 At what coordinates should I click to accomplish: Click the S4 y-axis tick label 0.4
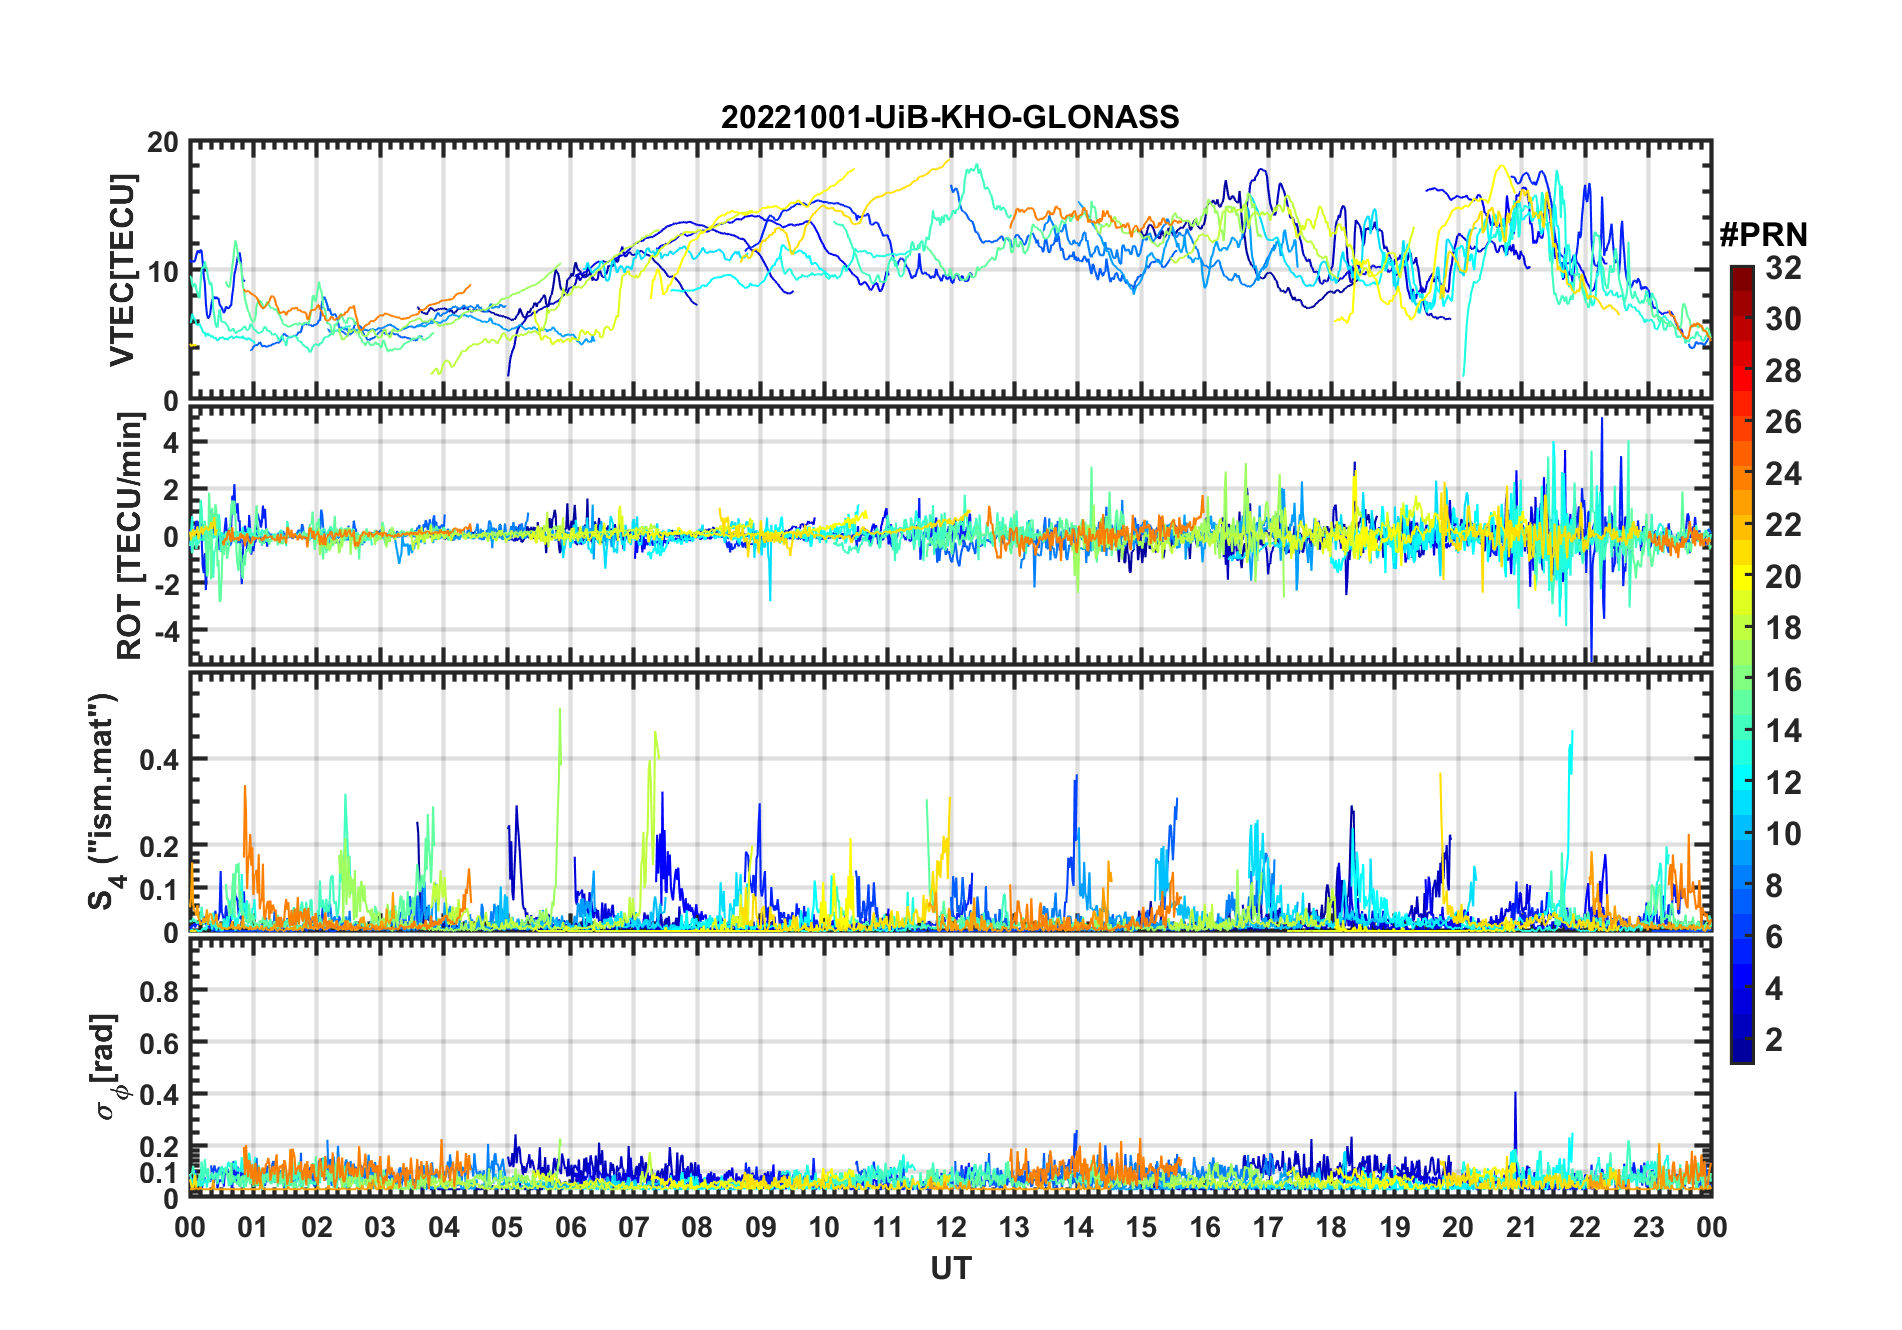[x=159, y=760]
